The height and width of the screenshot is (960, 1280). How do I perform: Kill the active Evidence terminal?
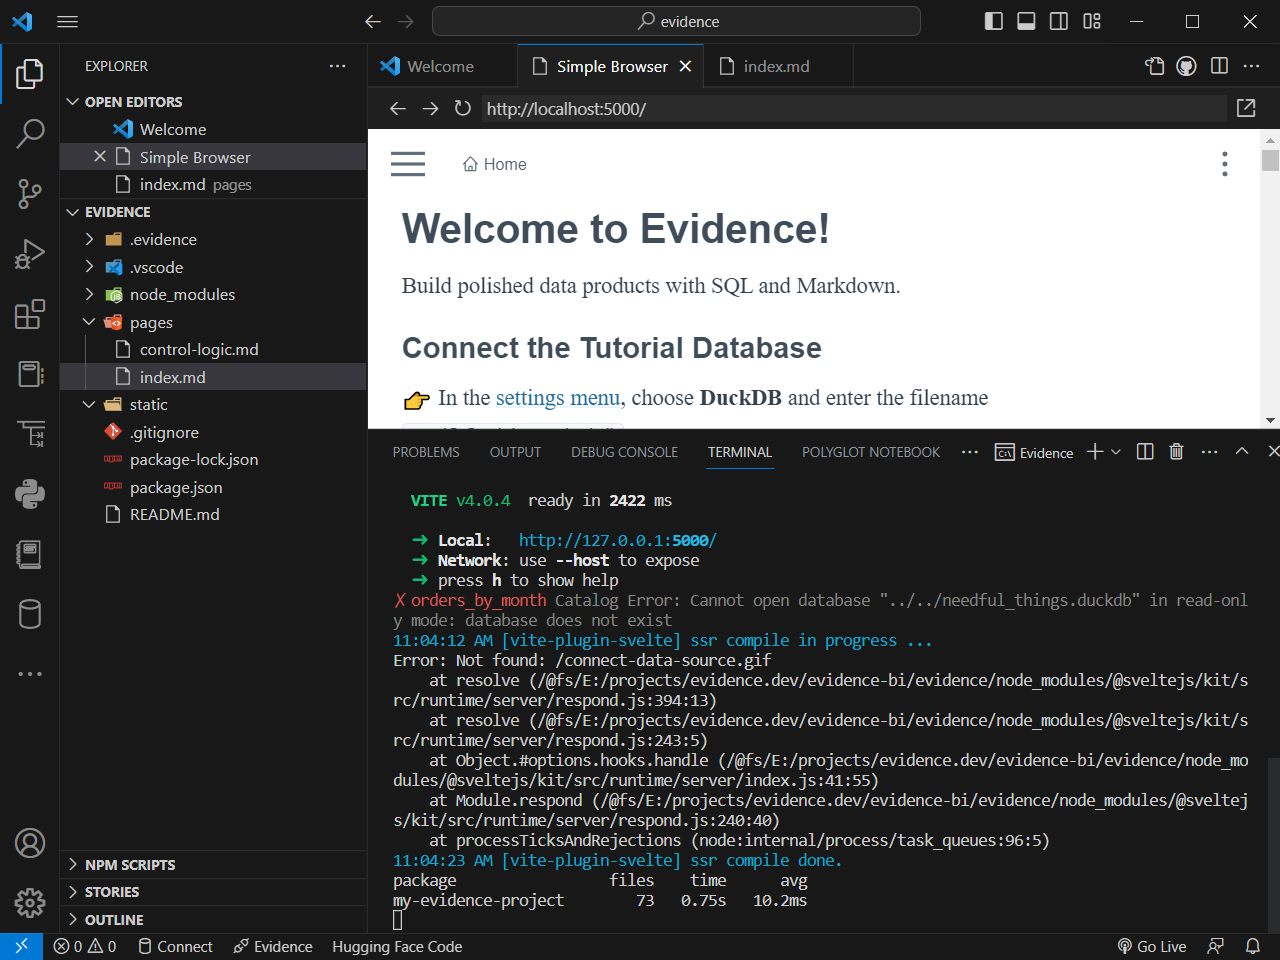1176,451
